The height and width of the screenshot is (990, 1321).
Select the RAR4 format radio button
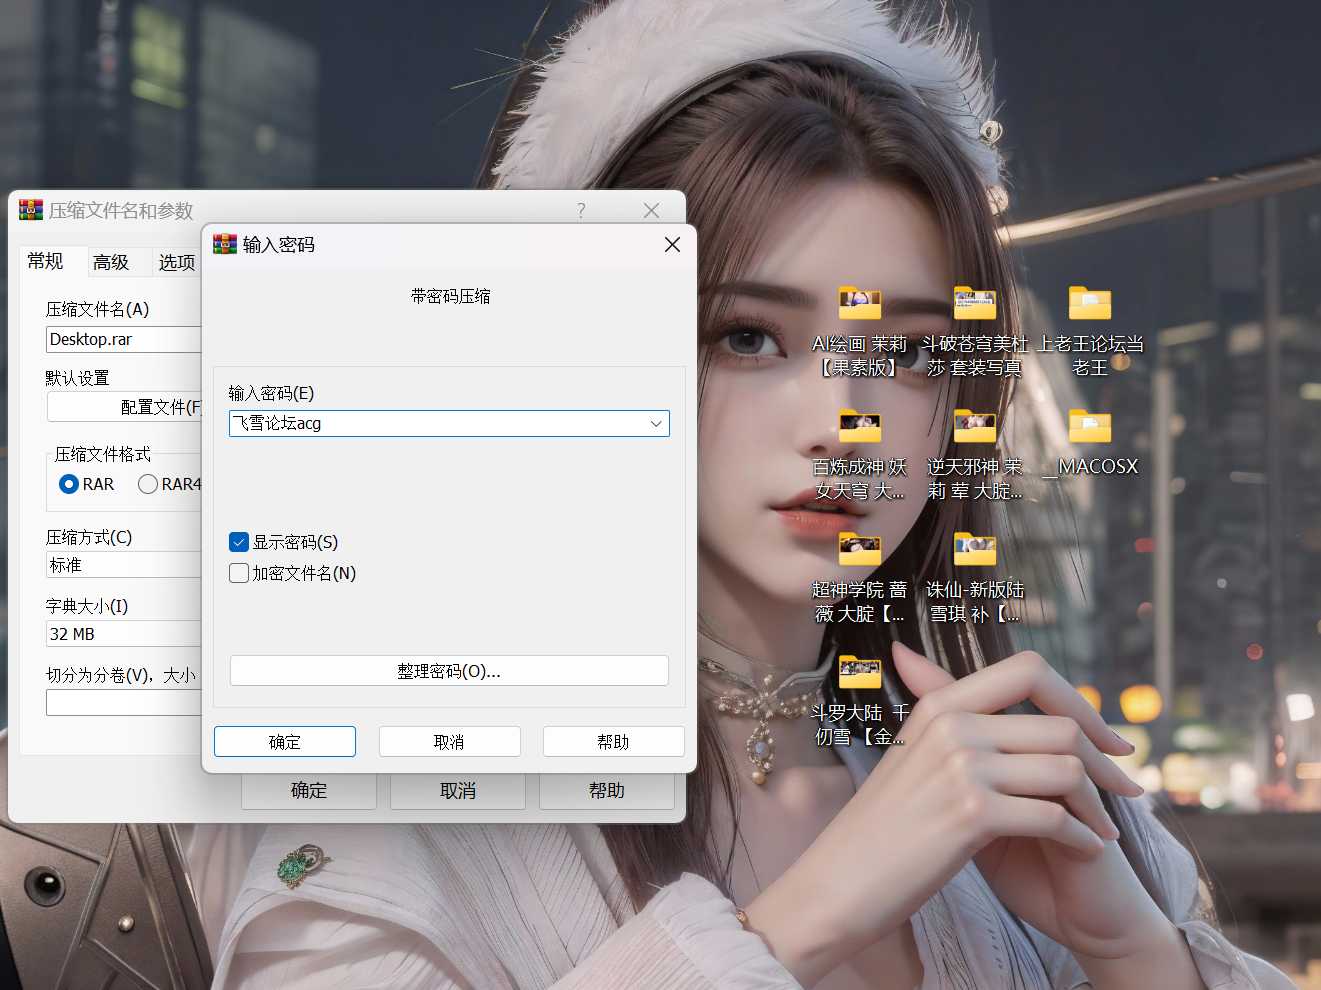(148, 484)
